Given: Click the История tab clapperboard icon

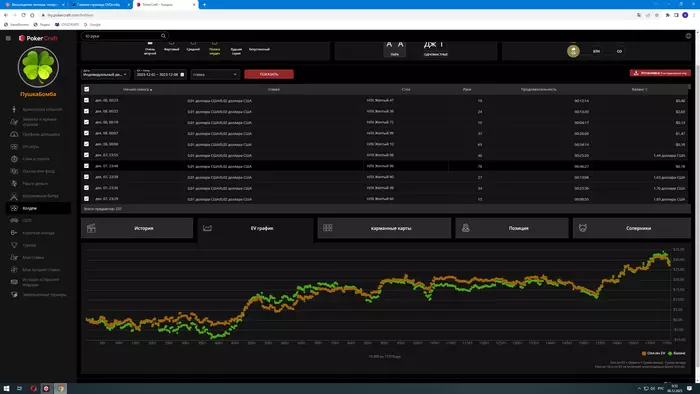Looking at the screenshot, I should (91, 228).
